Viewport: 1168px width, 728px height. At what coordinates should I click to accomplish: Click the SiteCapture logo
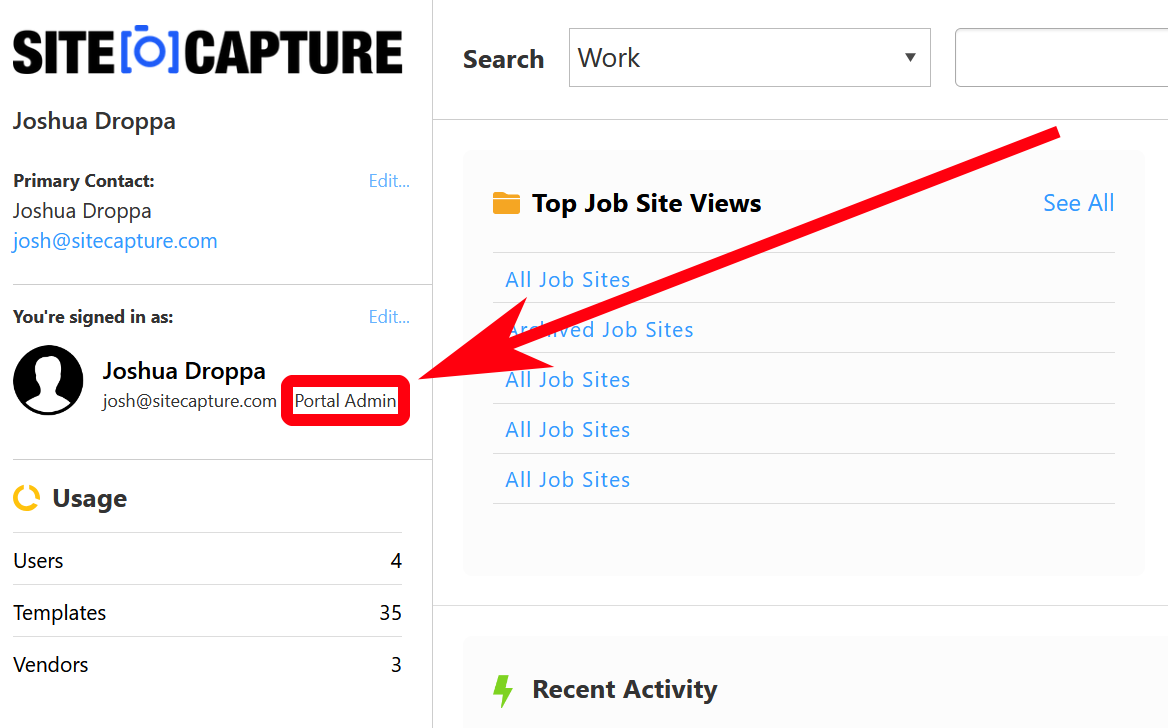point(208,51)
